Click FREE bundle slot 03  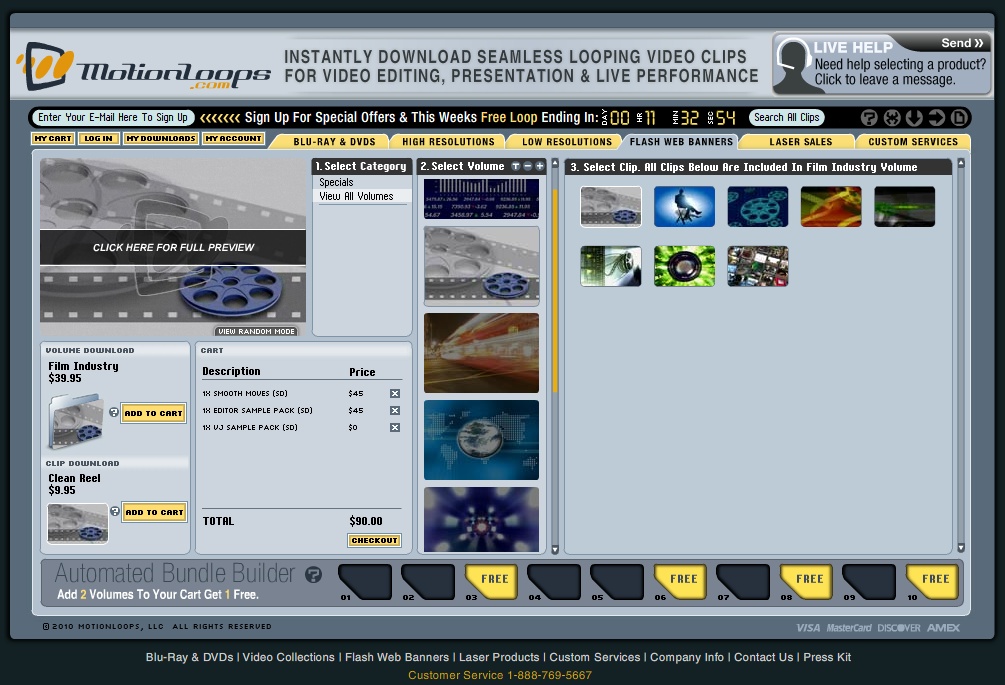pyautogui.click(x=490, y=582)
